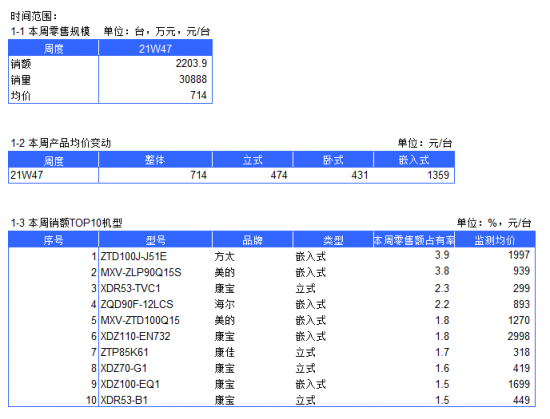Click the 整体 column header
Screen dimensions: 550x419
155,160
